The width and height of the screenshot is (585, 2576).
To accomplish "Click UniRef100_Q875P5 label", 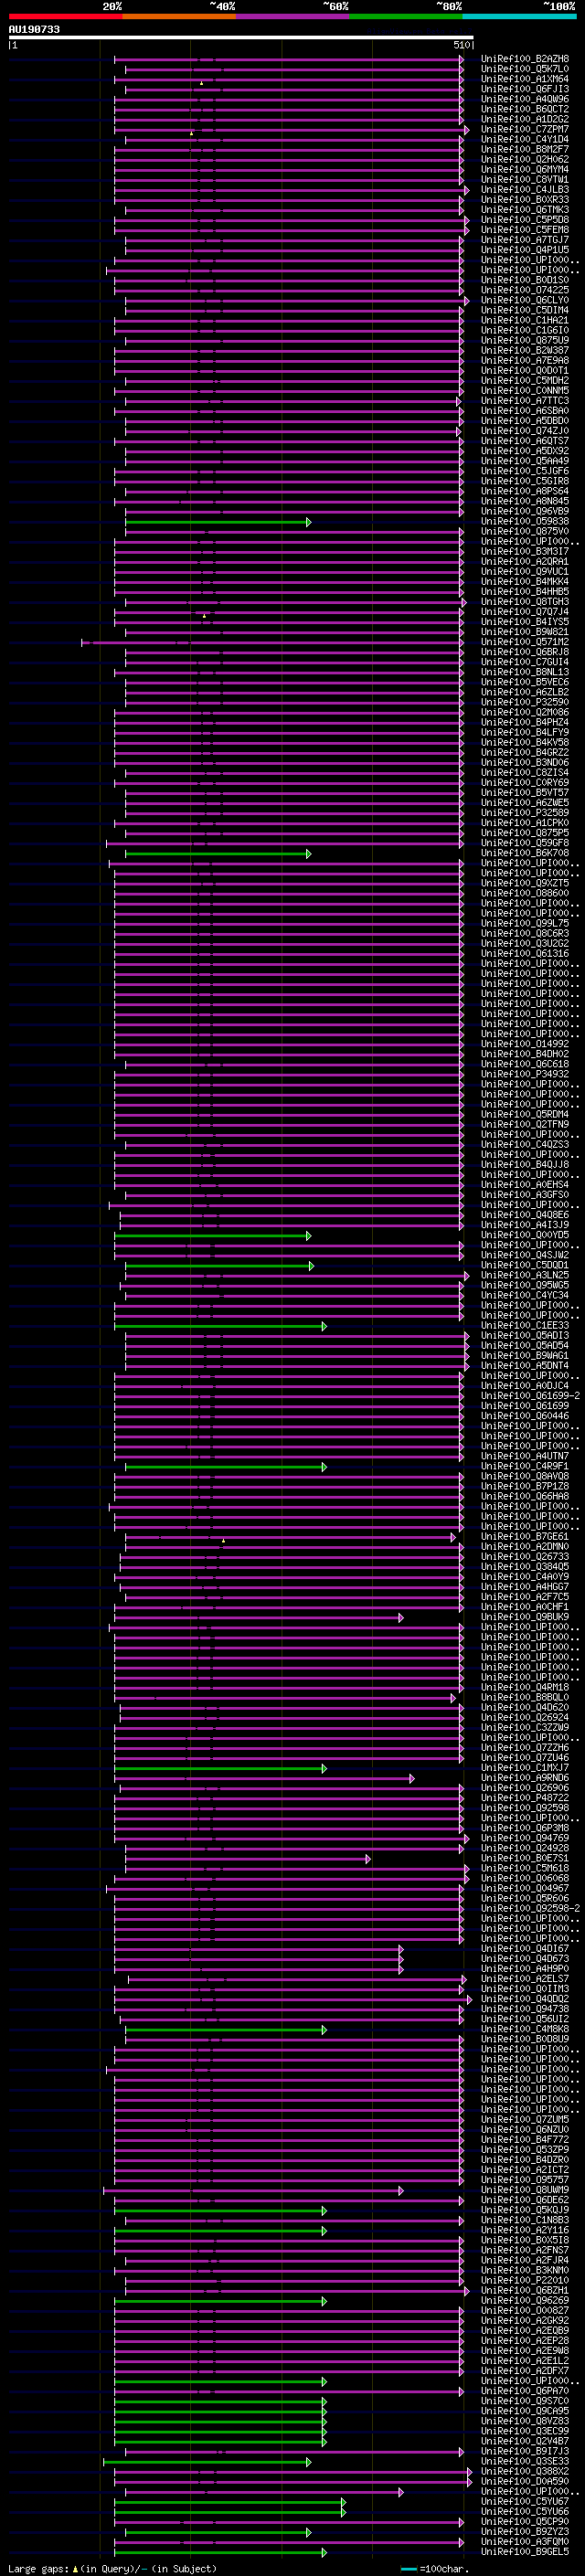I will (x=524, y=832).
